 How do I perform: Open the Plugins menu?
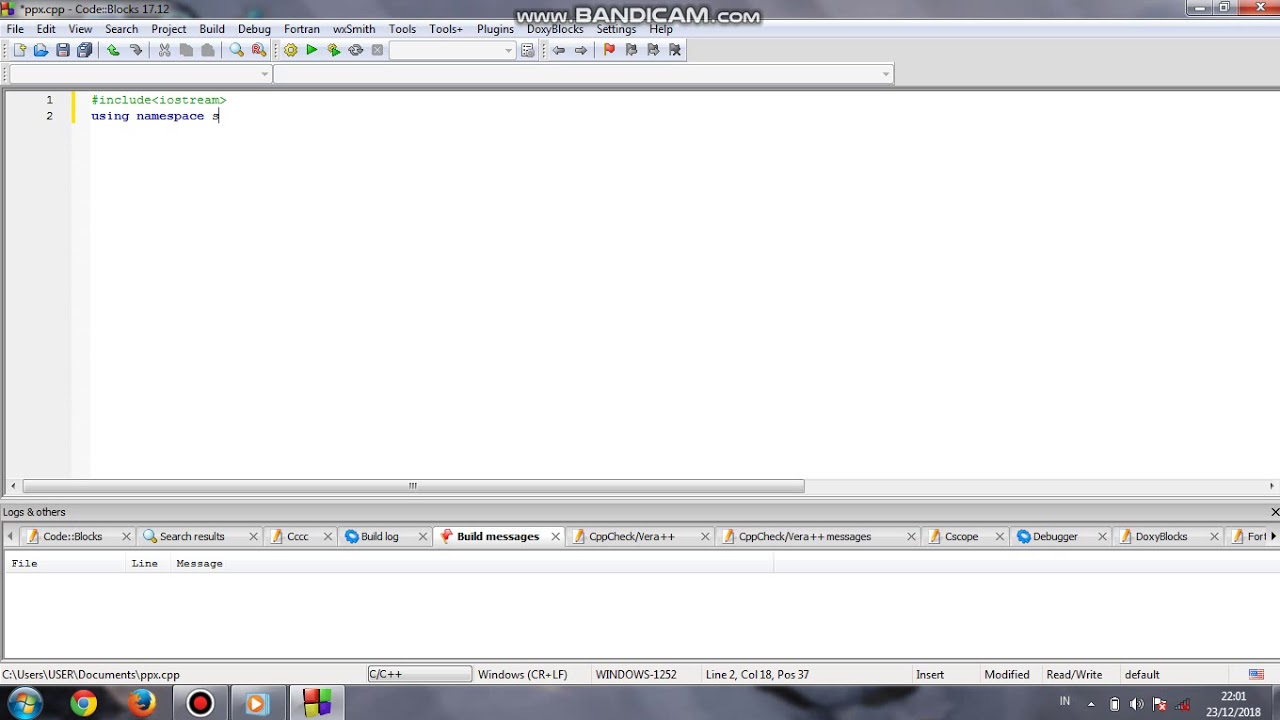[x=495, y=29]
